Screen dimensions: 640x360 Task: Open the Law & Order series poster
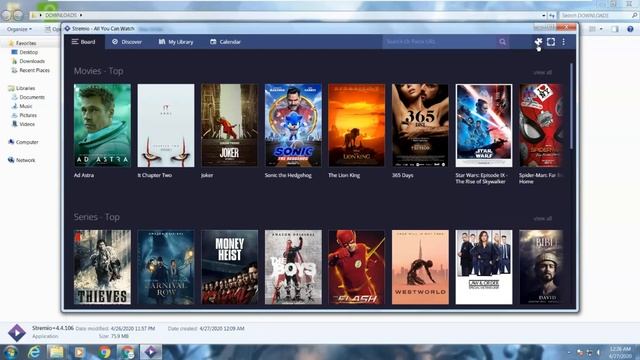(484, 267)
